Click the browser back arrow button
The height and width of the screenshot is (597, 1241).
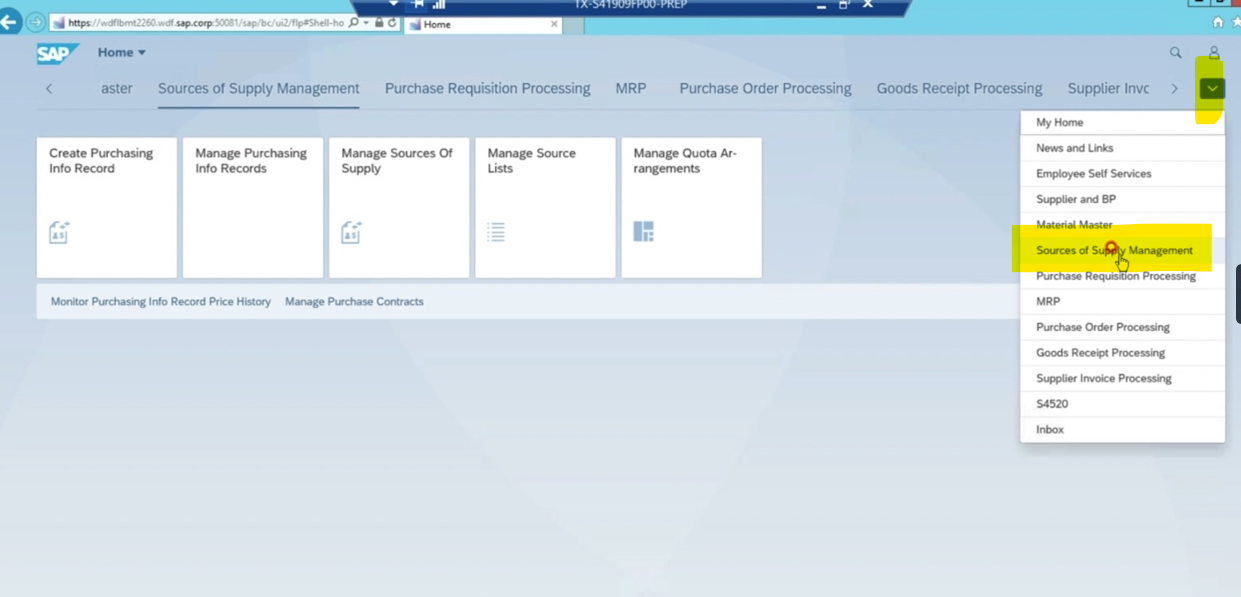9,22
